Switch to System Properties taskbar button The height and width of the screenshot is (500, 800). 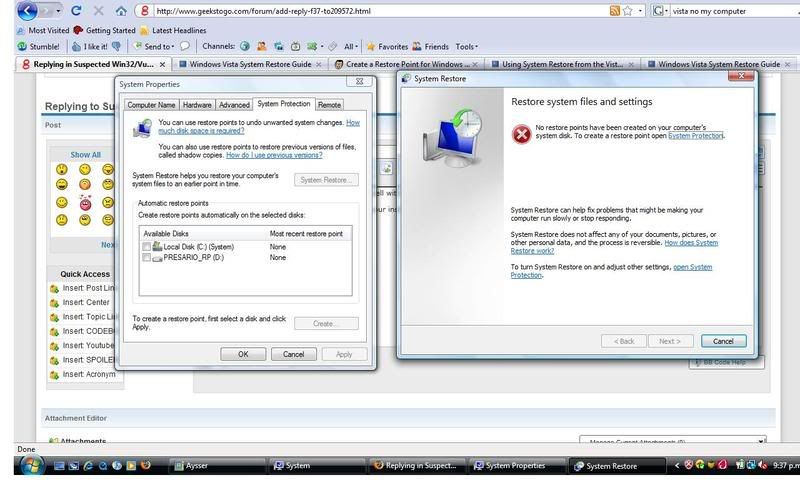click(x=516, y=465)
